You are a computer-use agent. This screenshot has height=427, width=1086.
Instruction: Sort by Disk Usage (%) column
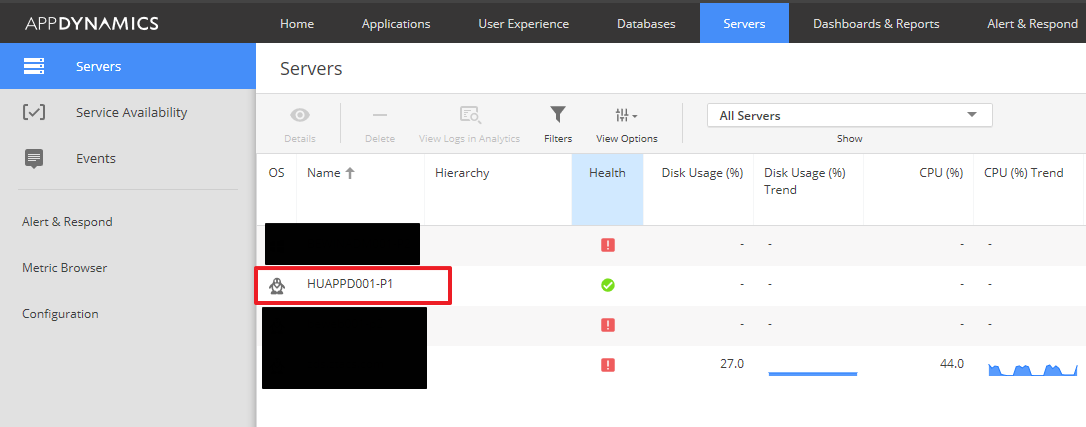click(x=702, y=173)
